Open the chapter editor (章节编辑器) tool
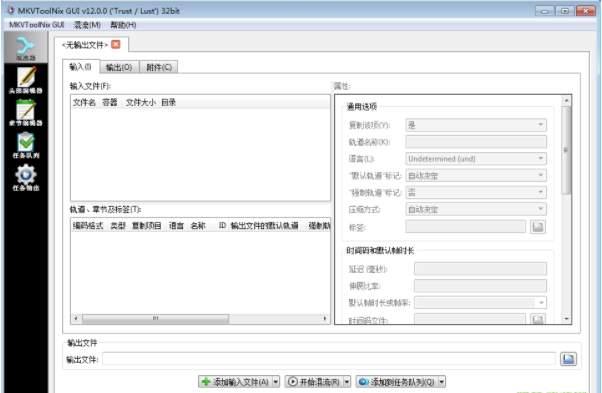Image resolution: width=602 pixels, height=393 pixels. tap(26, 113)
